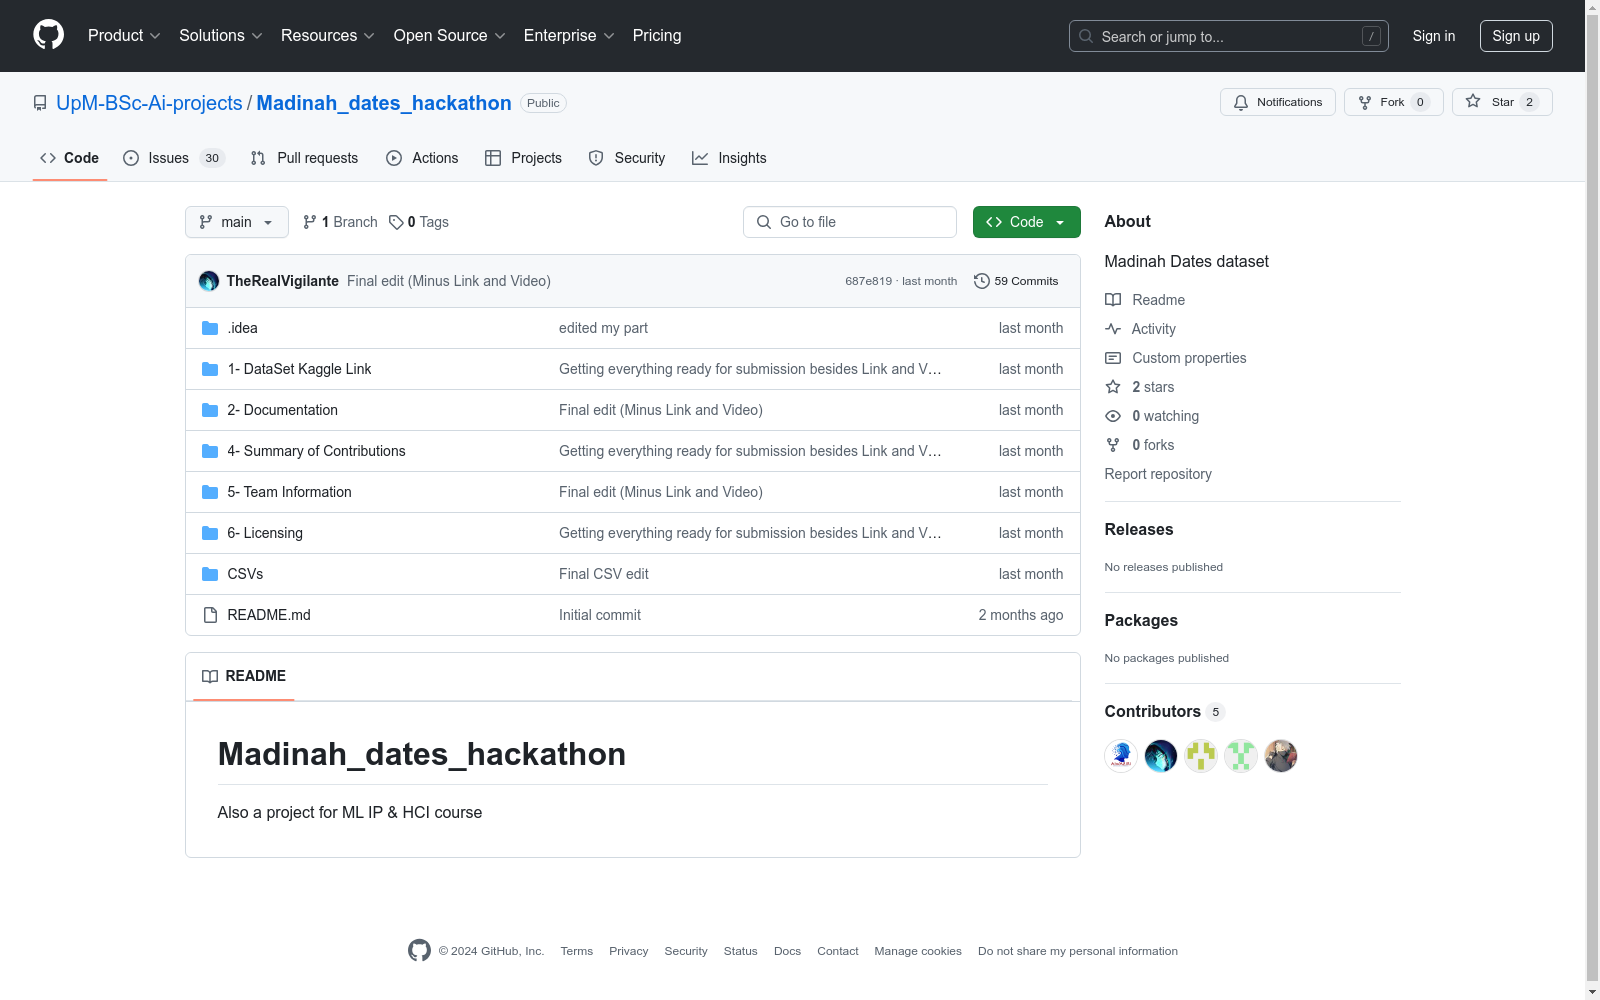This screenshot has width=1600, height=1000.
Task: Click the folder icon beside .idea
Action: (x=210, y=328)
